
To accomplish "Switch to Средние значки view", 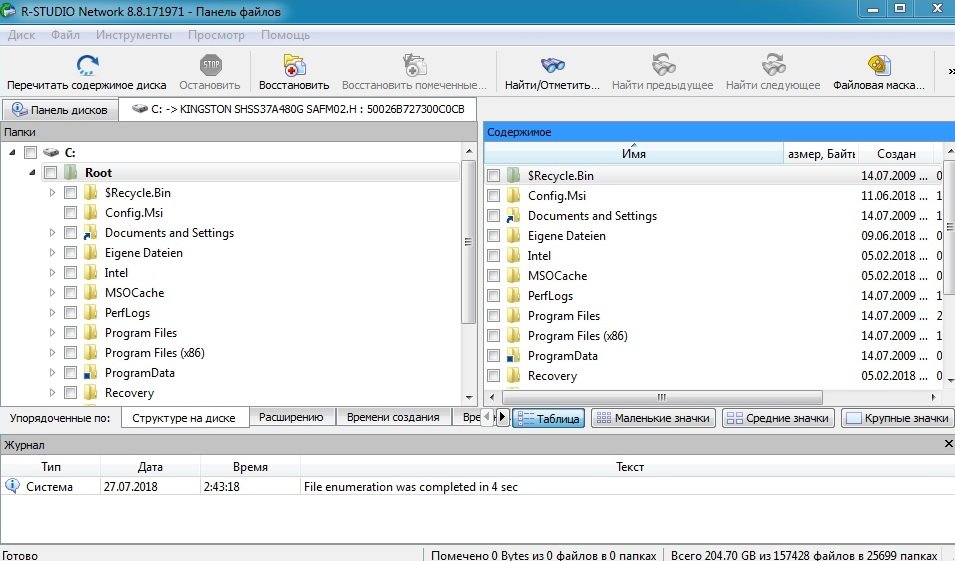I will (x=778, y=418).
